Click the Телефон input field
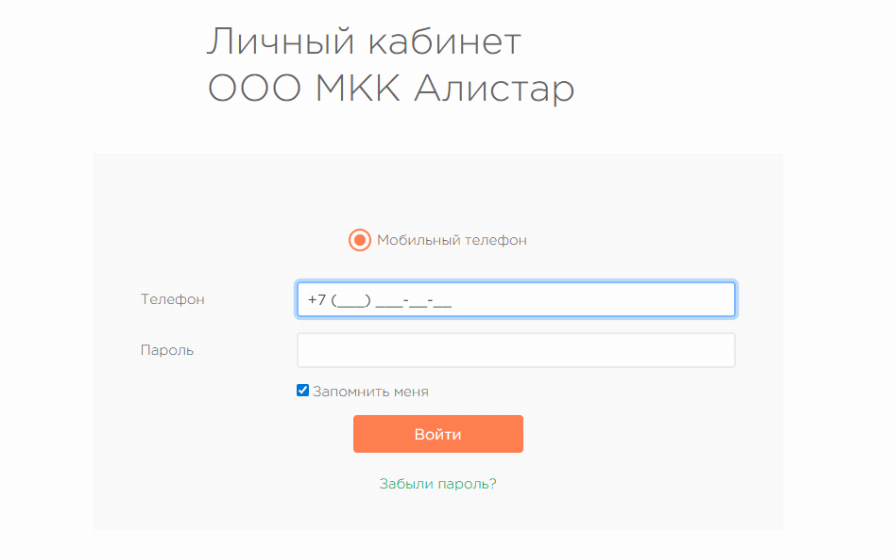Viewport: 896px width, 558px height. tap(516, 299)
